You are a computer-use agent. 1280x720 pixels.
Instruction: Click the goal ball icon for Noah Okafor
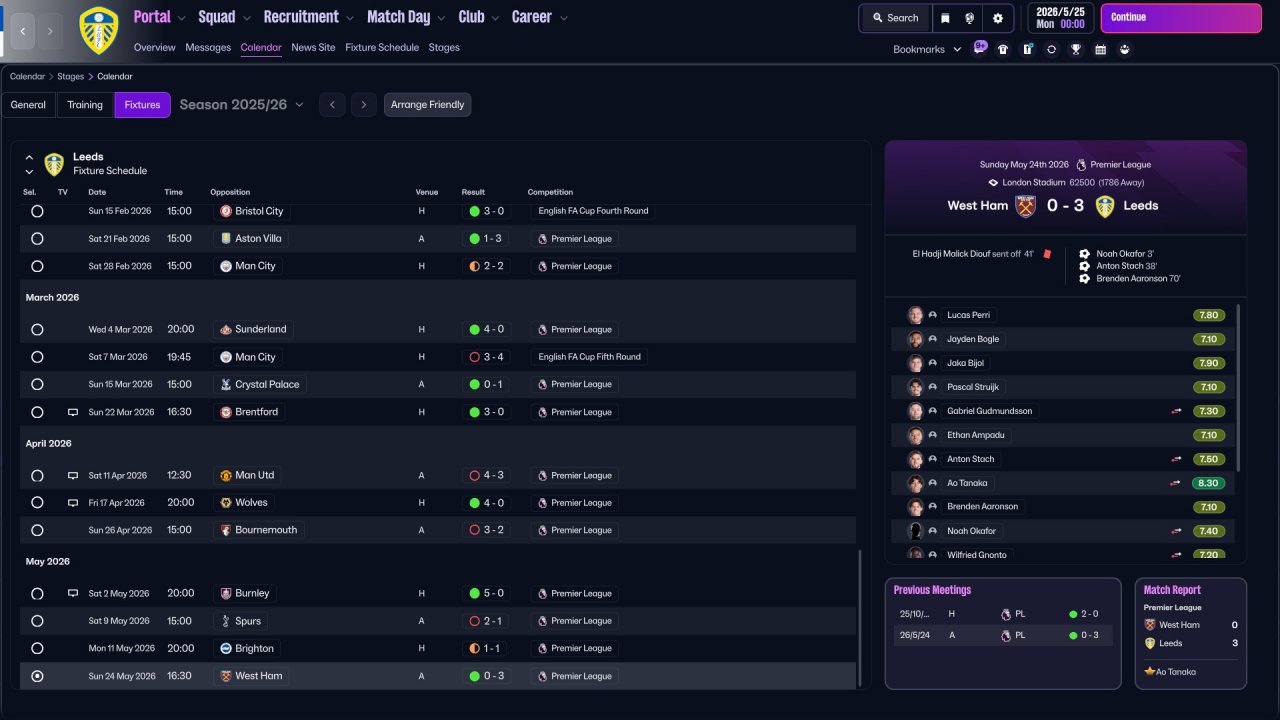coord(1085,254)
